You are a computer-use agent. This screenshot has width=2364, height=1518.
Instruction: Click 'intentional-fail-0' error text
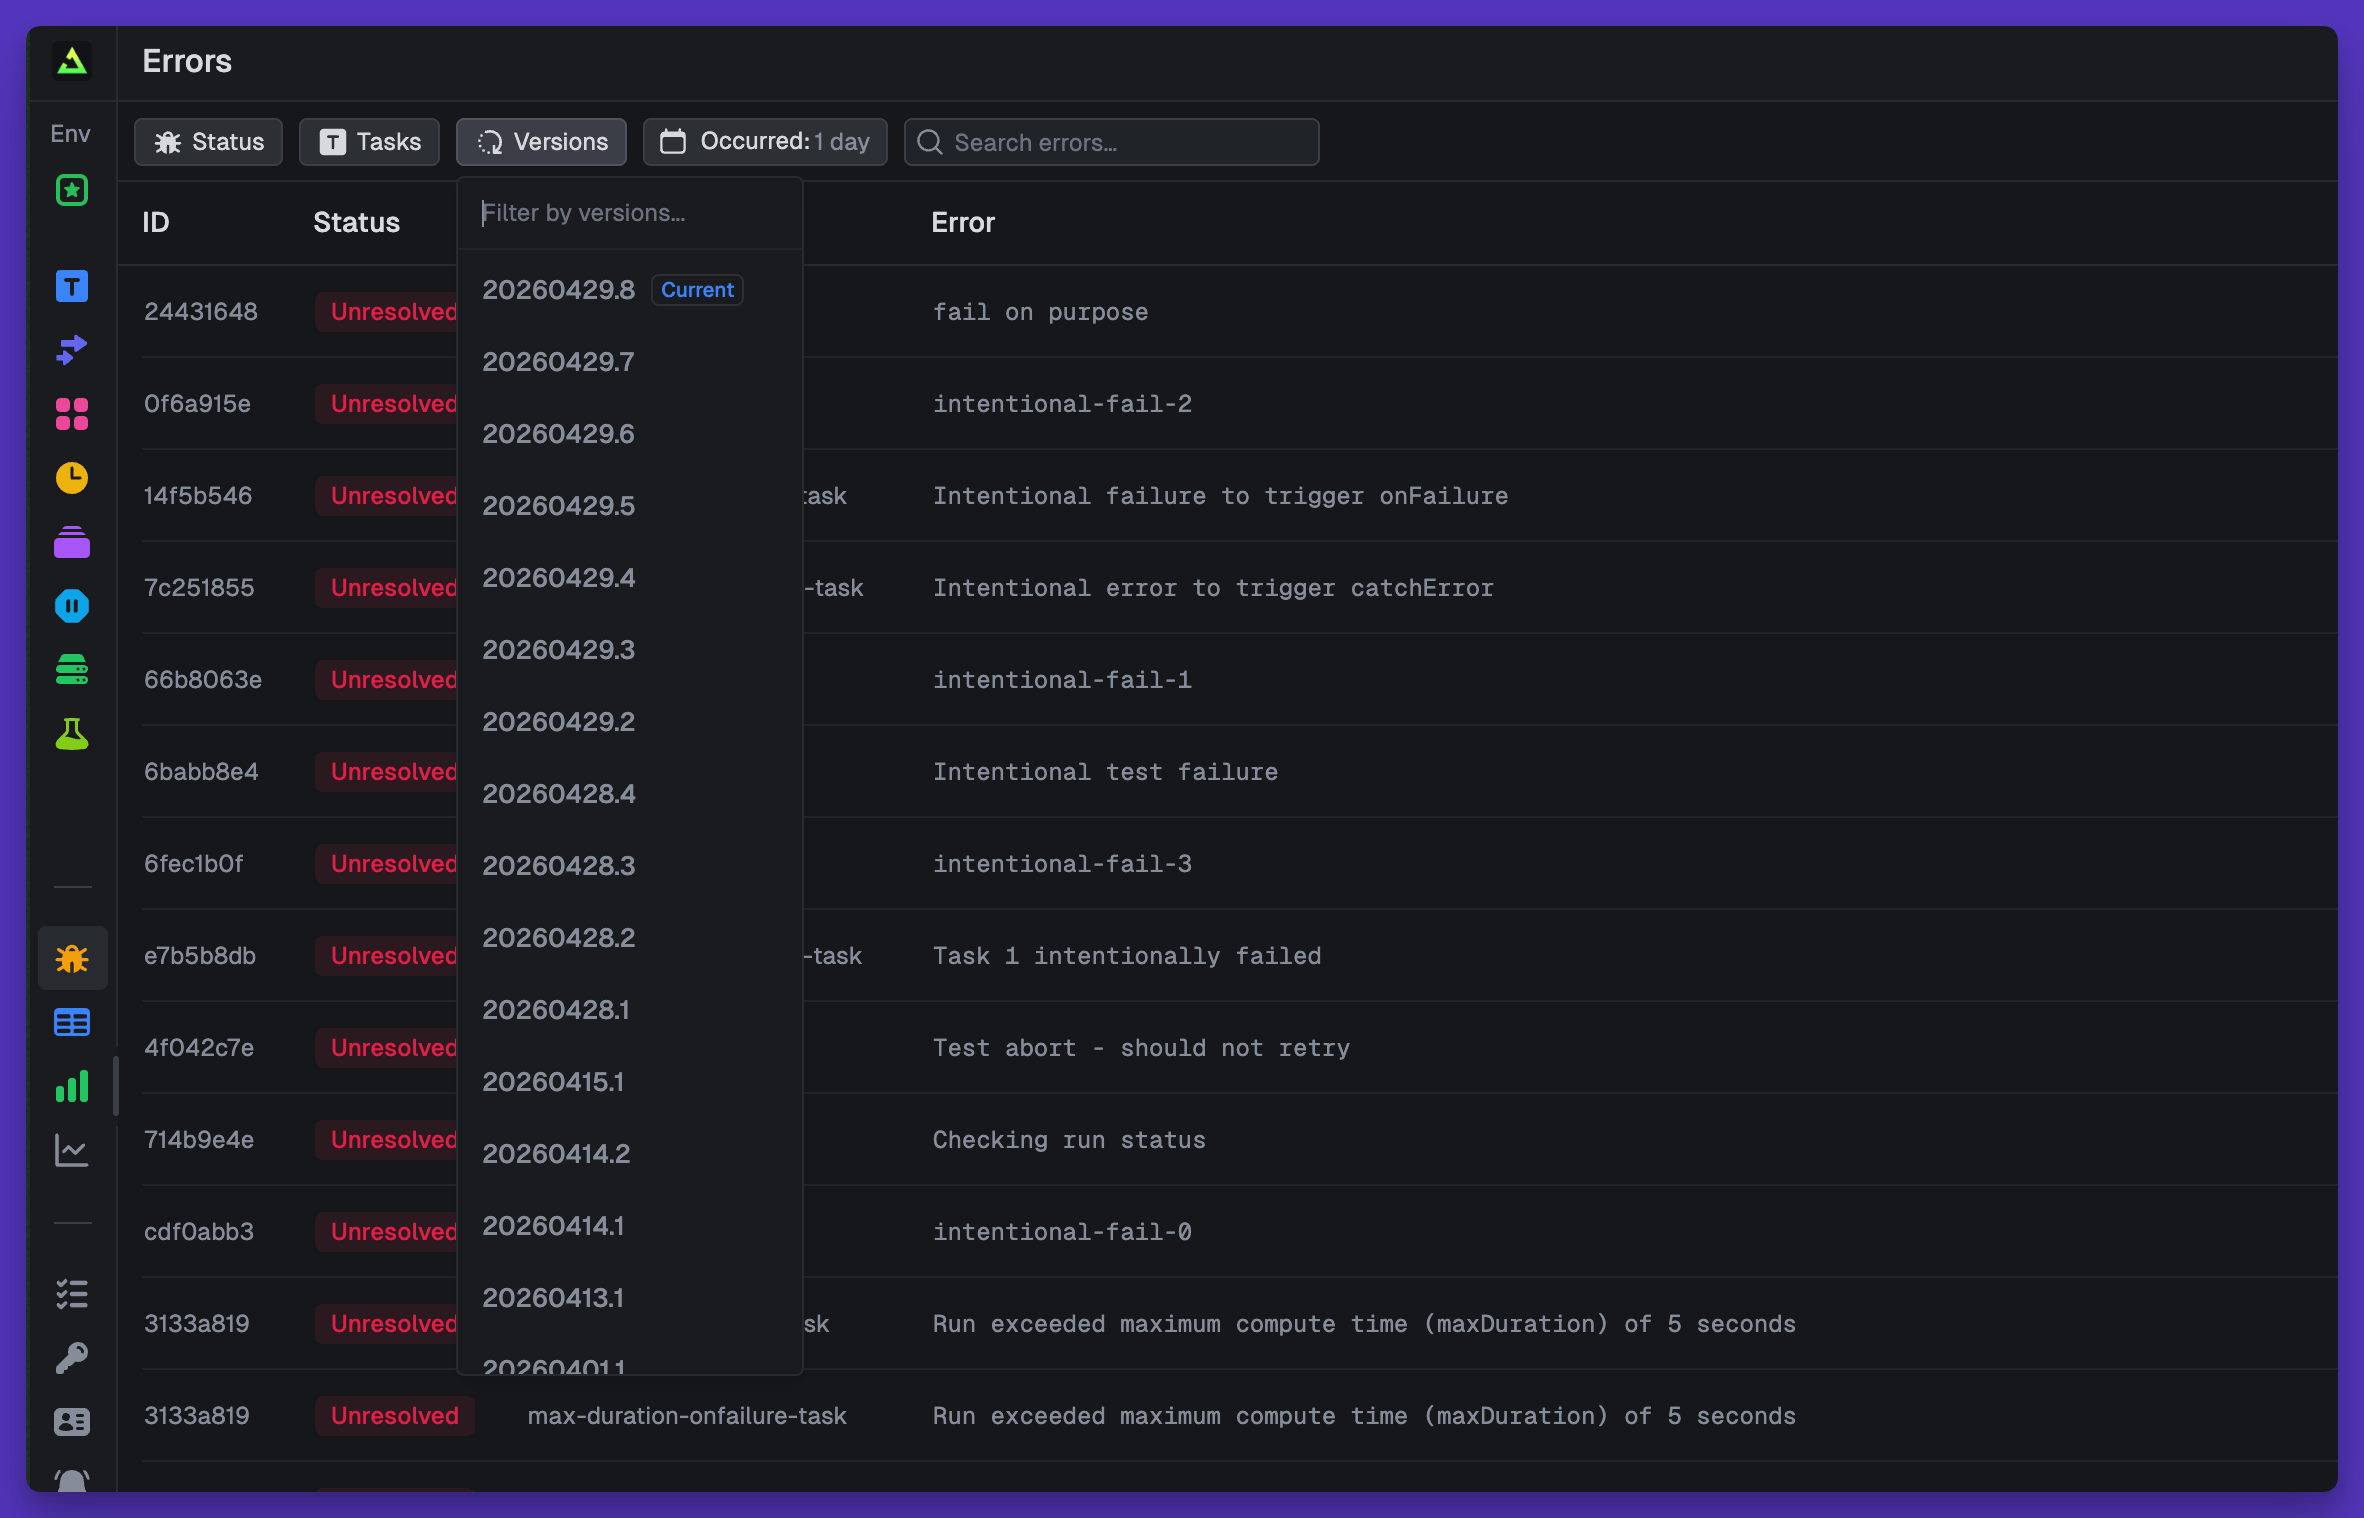coord(1062,1232)
